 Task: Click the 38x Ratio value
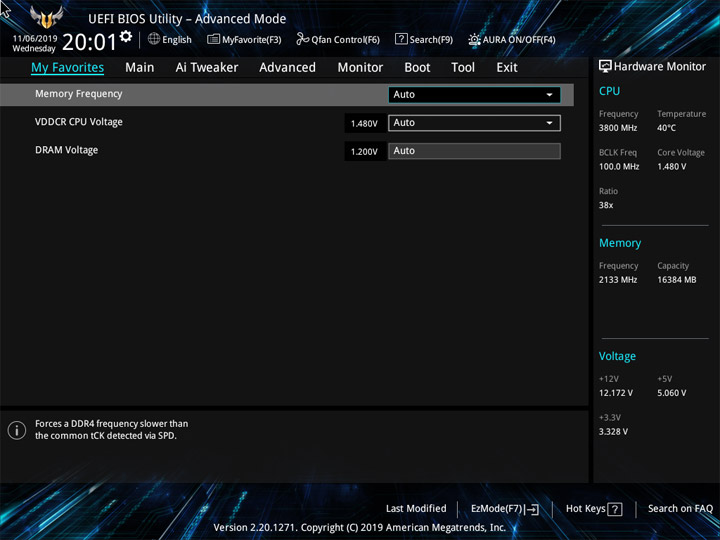[x=606, y=205]
